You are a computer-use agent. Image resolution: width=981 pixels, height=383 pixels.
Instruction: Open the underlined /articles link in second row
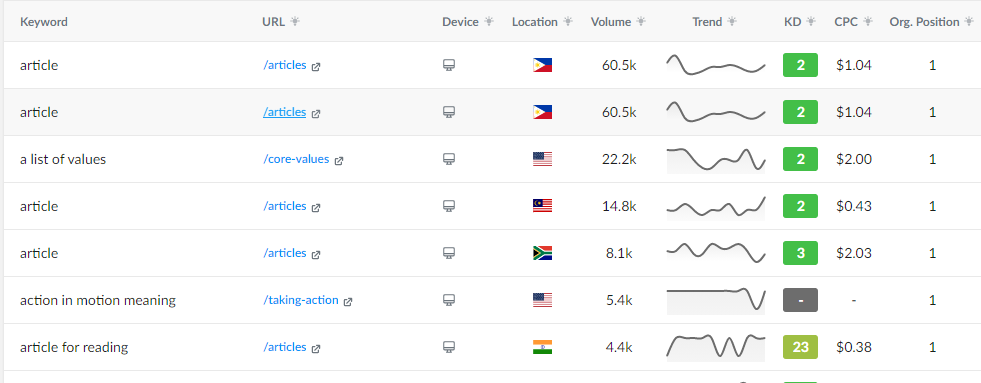(285, 112)
